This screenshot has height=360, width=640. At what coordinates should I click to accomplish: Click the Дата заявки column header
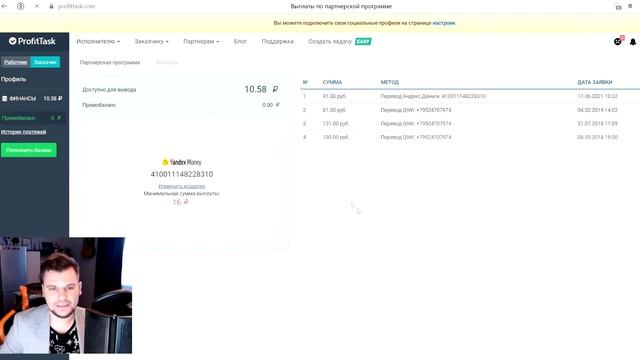point(595,82)
